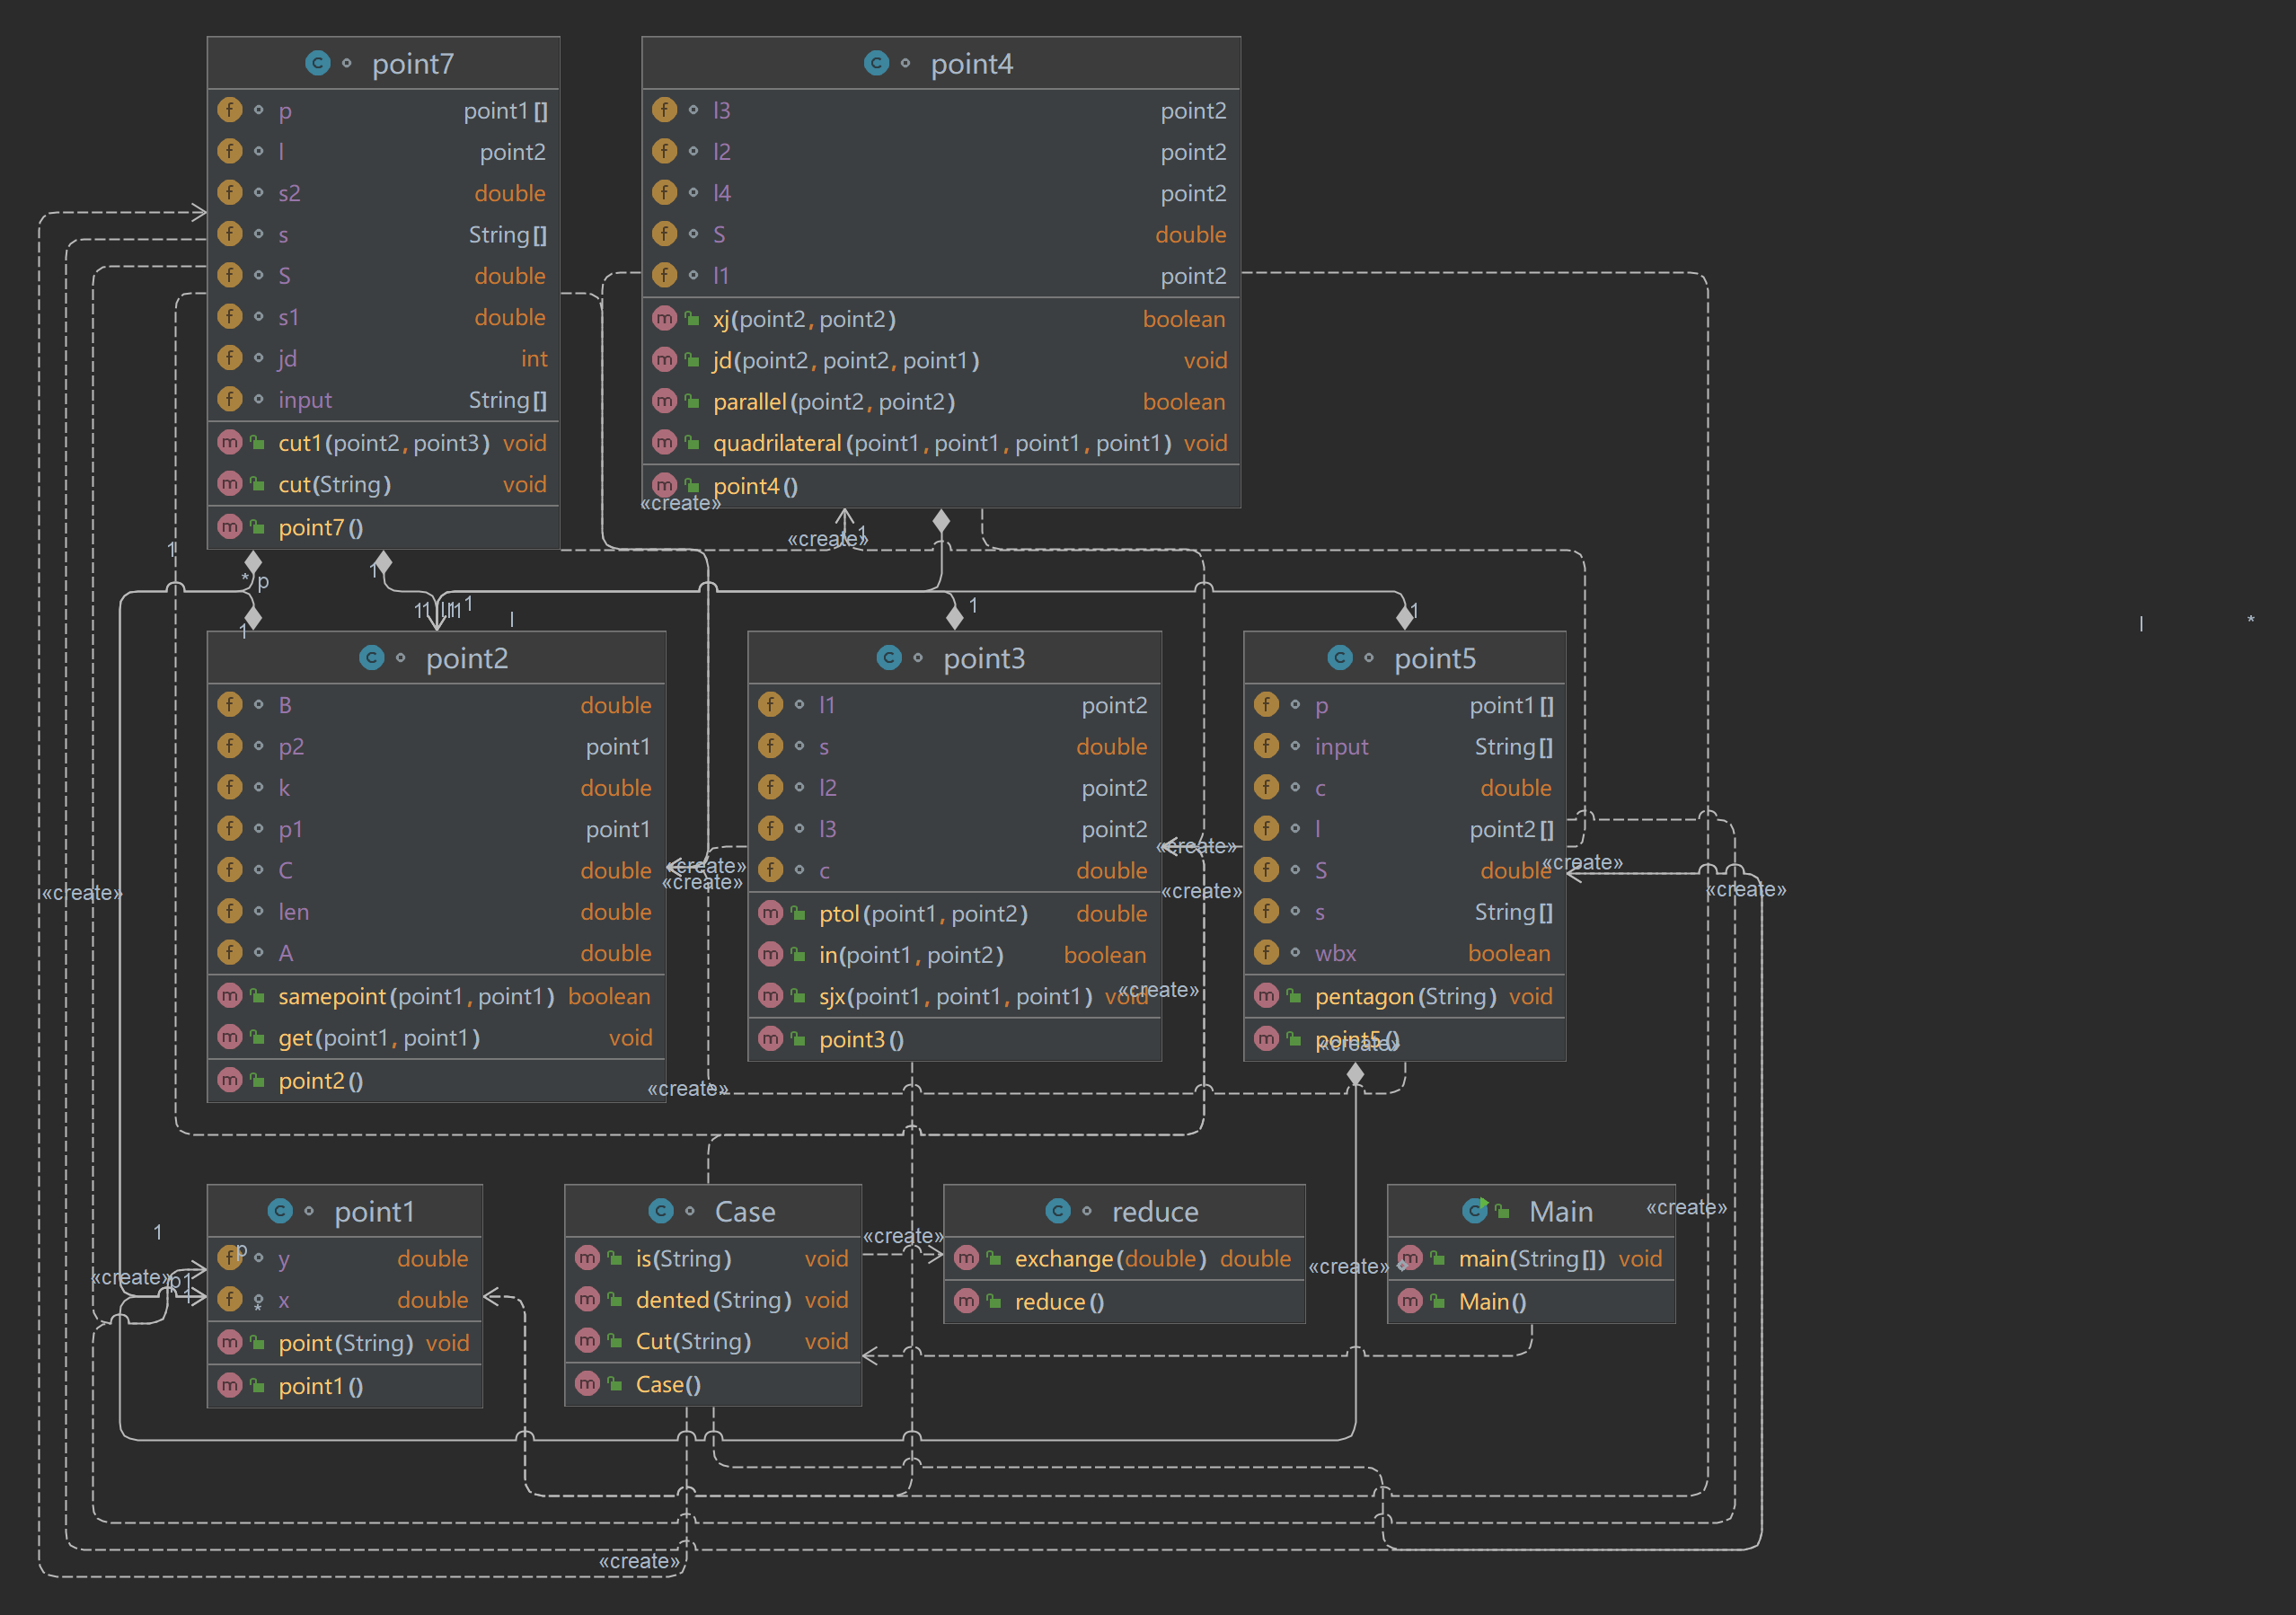The image size is (2296, 1615).
Task: Click the l1 field row in point3
Action: 954,704
